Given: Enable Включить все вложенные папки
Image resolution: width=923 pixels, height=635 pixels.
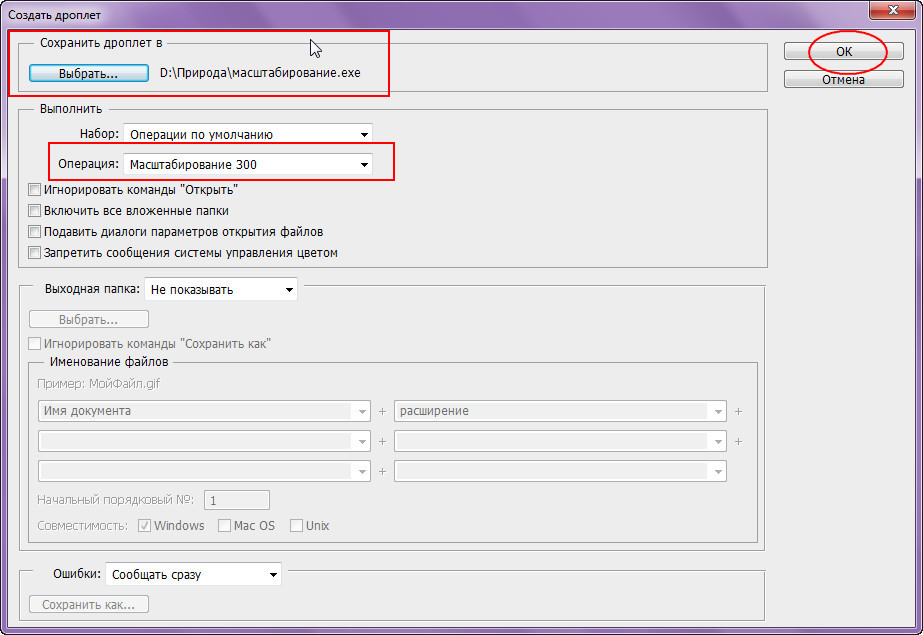Looking at the screenshot, I should [35, 211].
